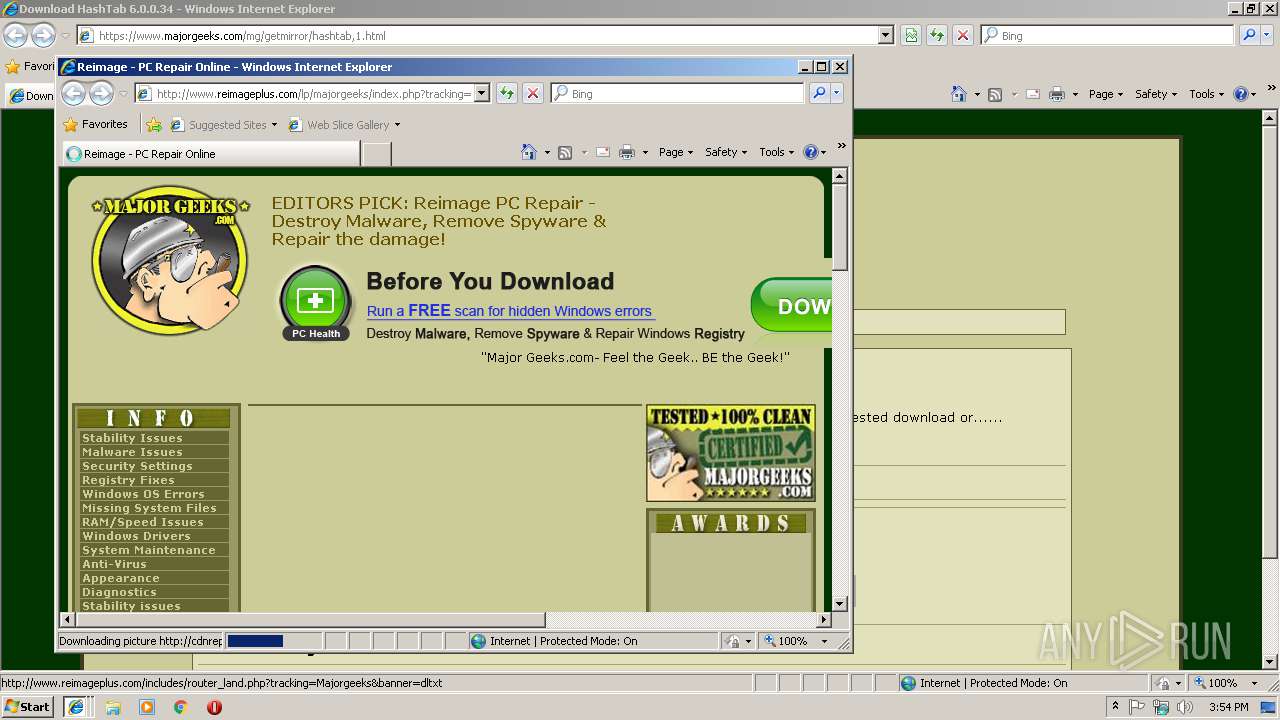Expand toolbar overflow chevron in popup
1280x720 pixels.
click(x=841, y=146)
